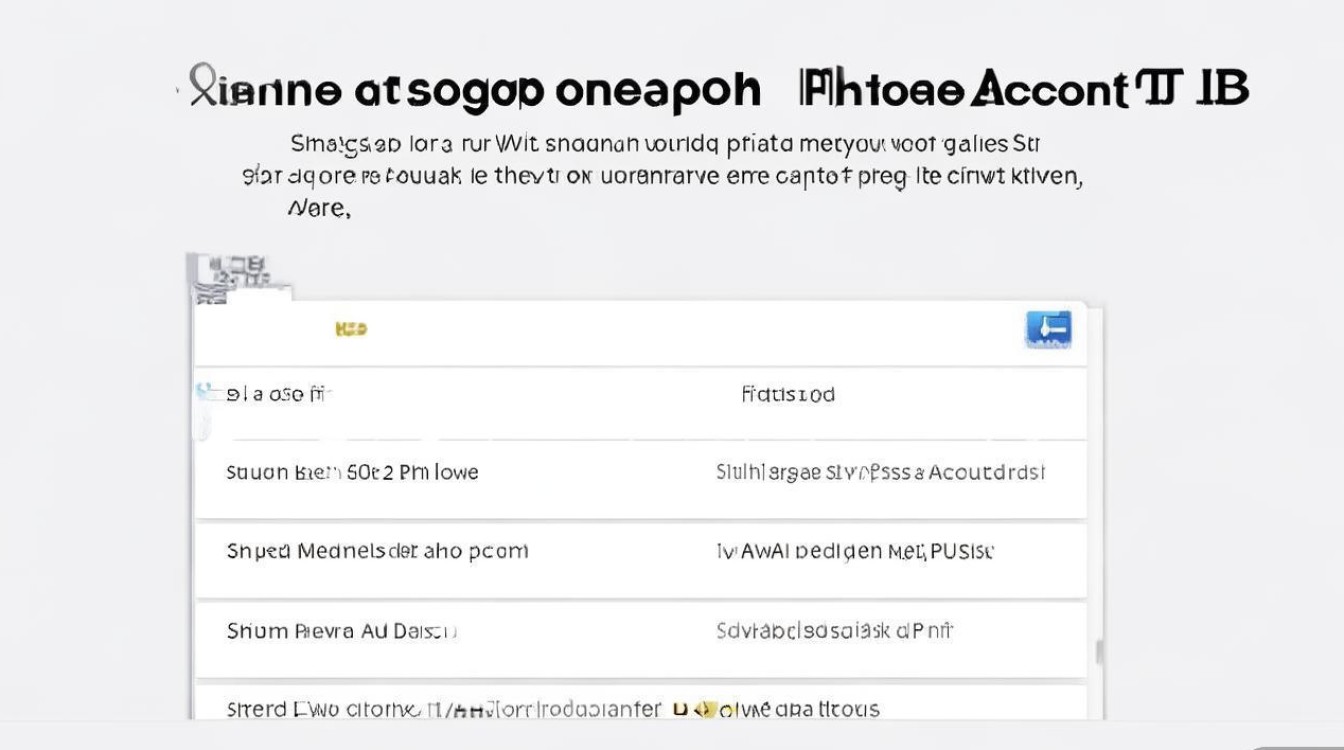The width and height of the screenshot is (1344, 750).
Task: Click the value text ending in "Acoutdrdst"
Action: point(880,472)
